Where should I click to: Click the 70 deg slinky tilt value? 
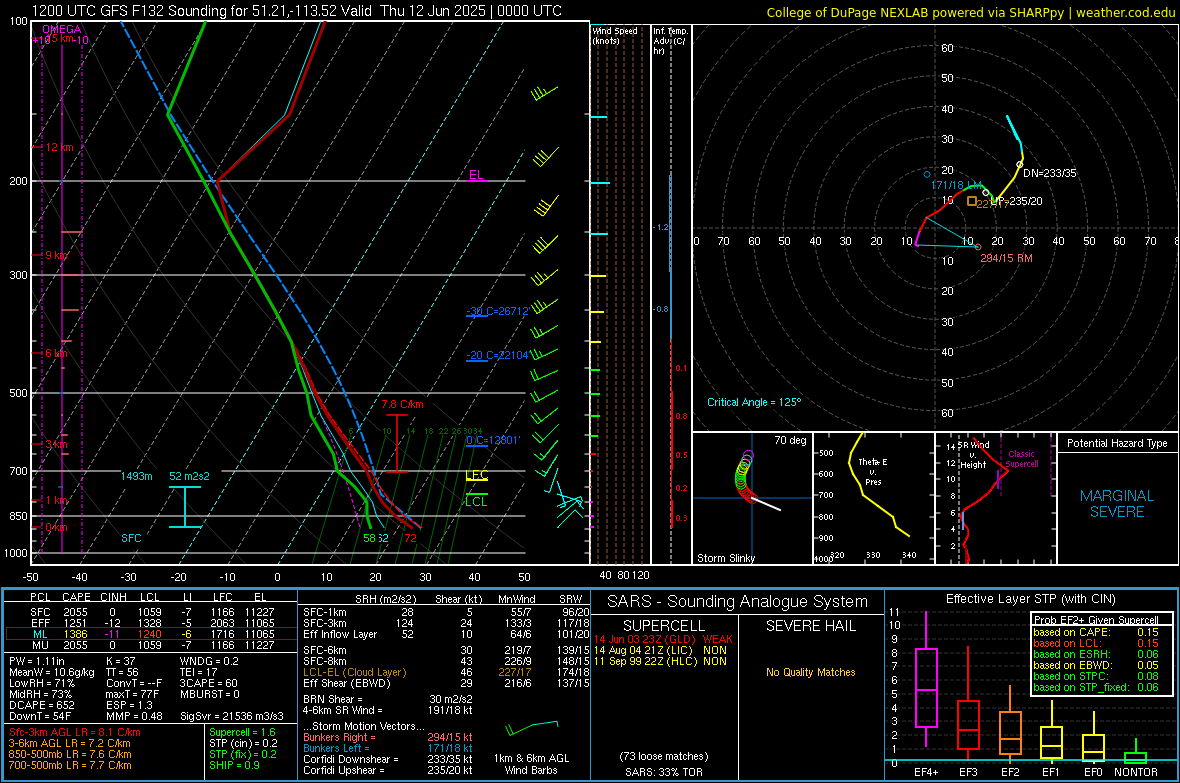point(790,440)
